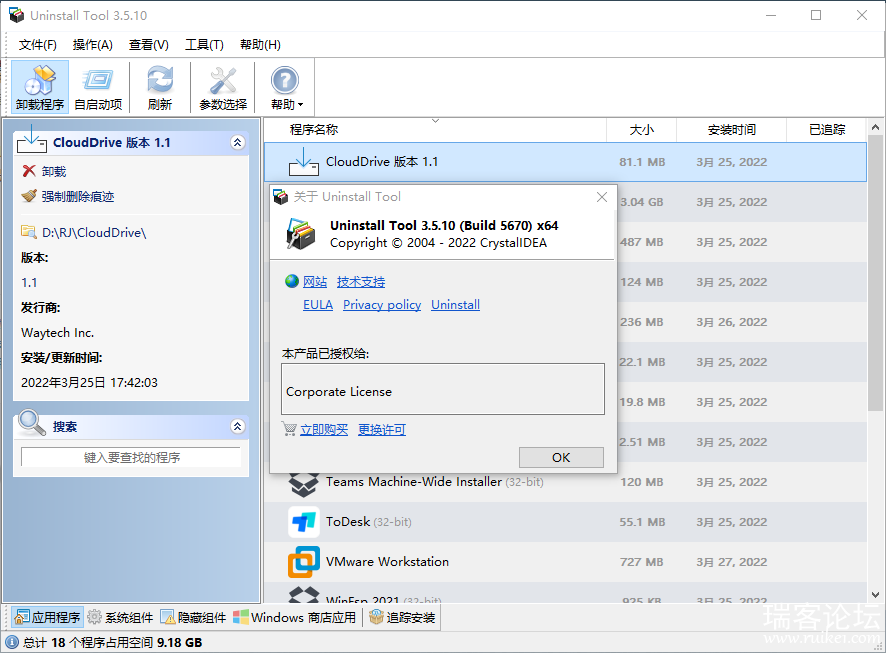Viewport: 886px width, 653px height.
Task: Click the CloudDrive installer icon in sidebar header
Action: coord(32,139)
